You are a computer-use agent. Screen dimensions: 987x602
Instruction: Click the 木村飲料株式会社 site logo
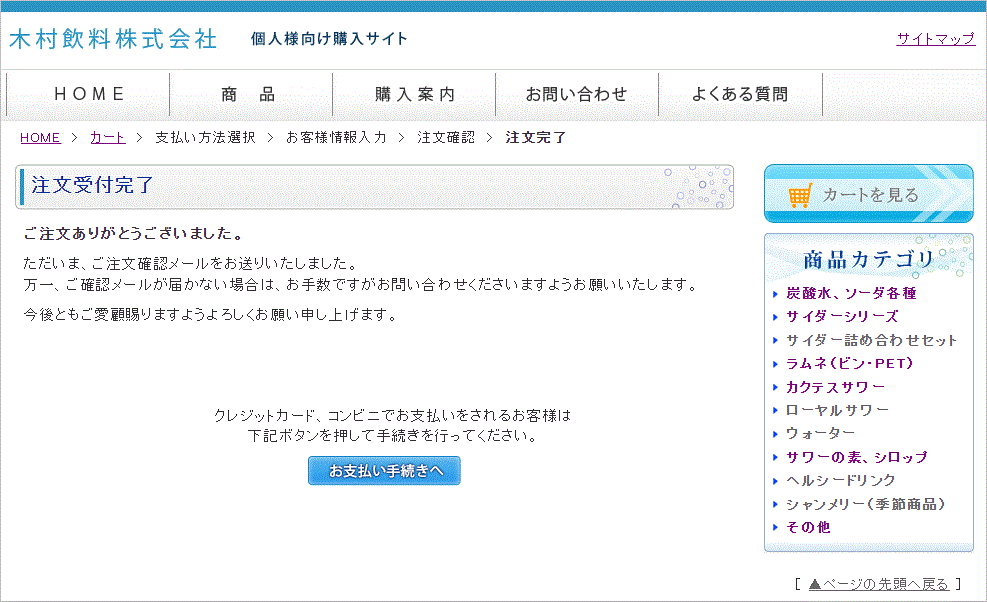[x=113, y=39]
